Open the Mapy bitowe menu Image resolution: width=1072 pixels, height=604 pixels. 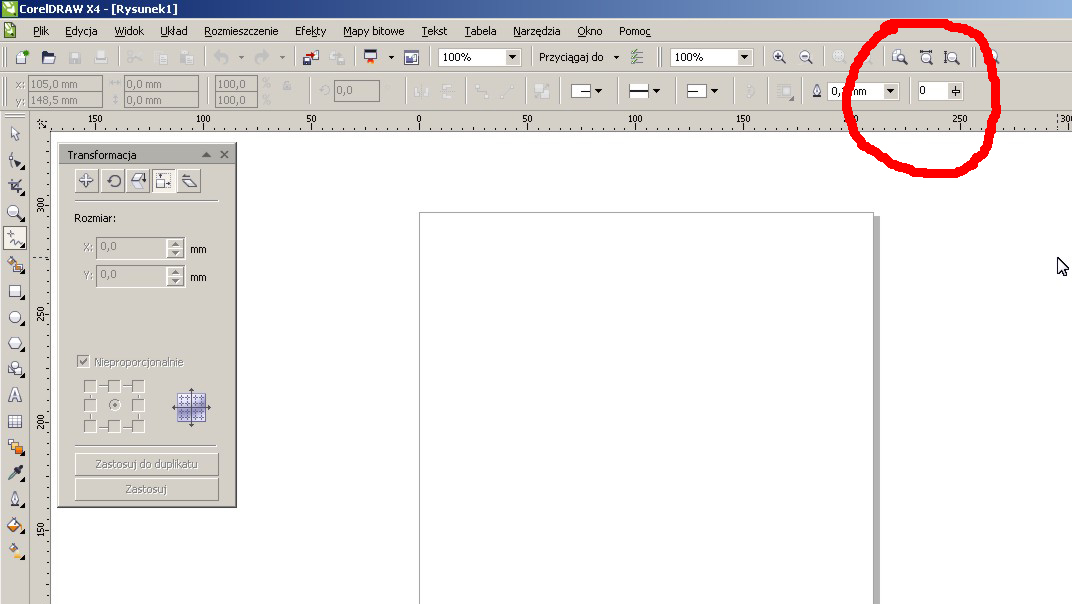[x=373, y=31]
